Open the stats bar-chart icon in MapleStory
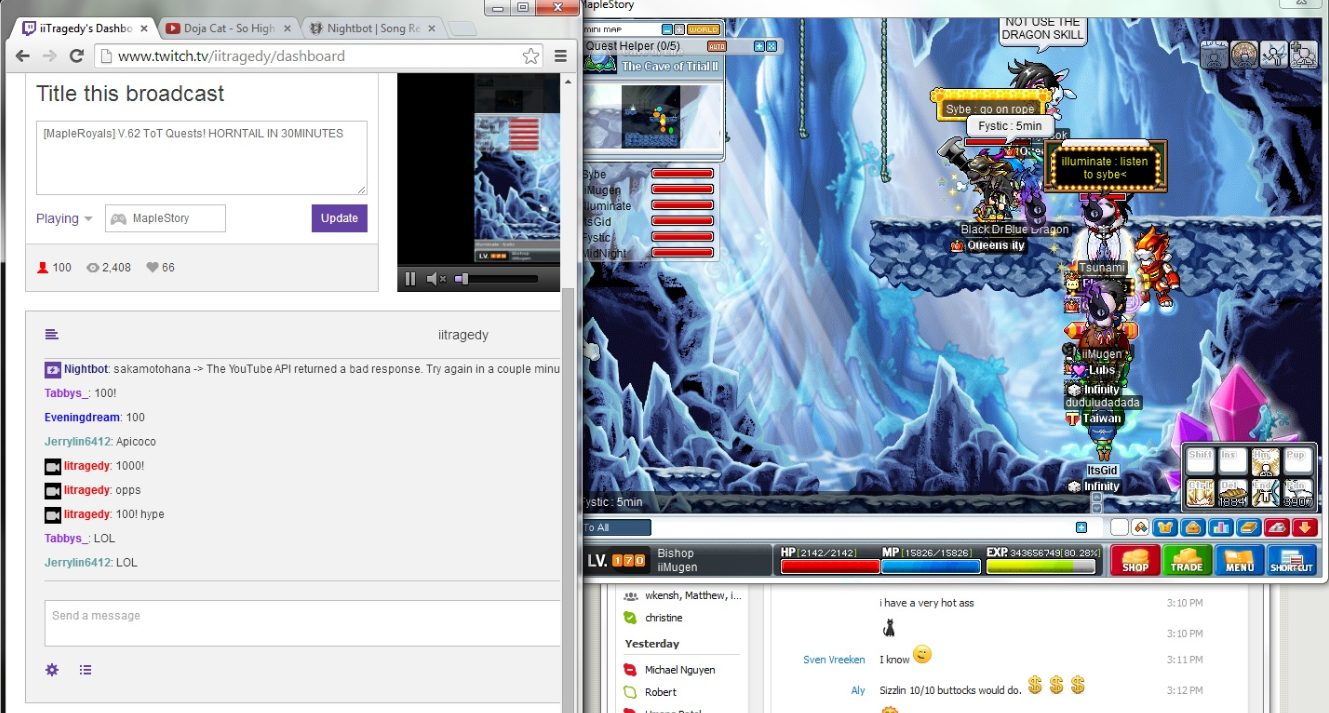This screenshot has width=1329, height=713. (x=1221, y=527)
